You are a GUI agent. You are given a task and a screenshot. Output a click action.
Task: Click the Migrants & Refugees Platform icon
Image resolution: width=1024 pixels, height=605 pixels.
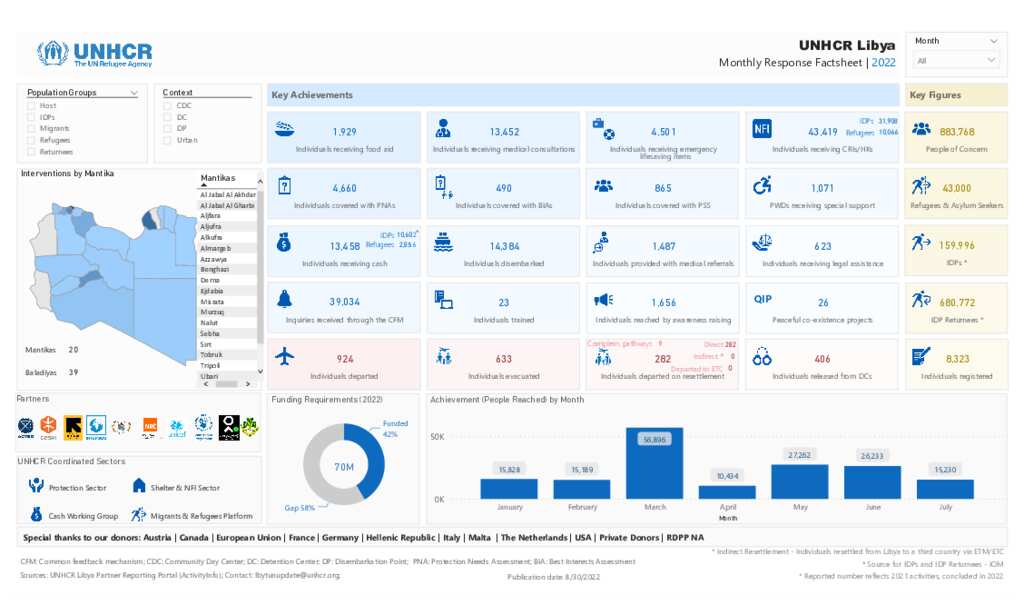click(138, 515)
